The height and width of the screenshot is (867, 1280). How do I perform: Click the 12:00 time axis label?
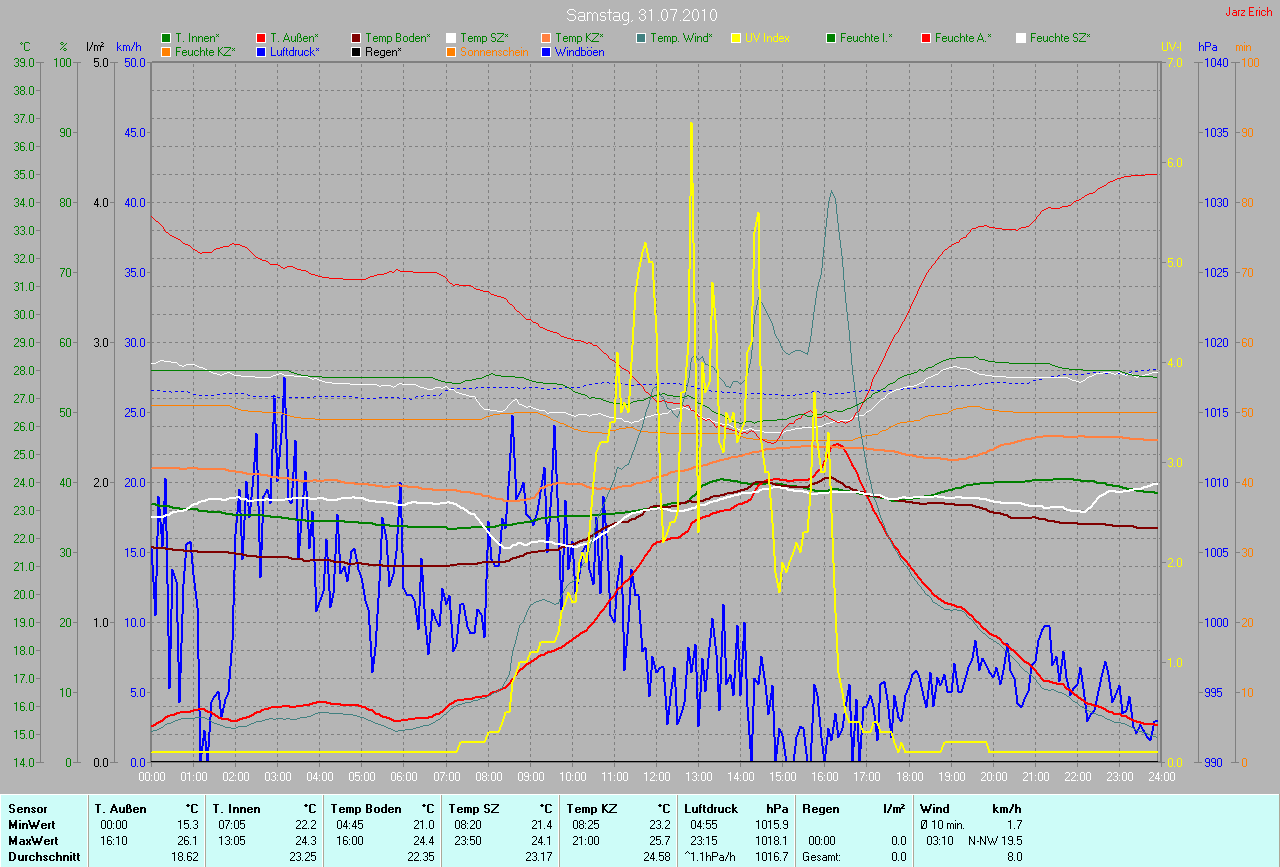(656, 776)
